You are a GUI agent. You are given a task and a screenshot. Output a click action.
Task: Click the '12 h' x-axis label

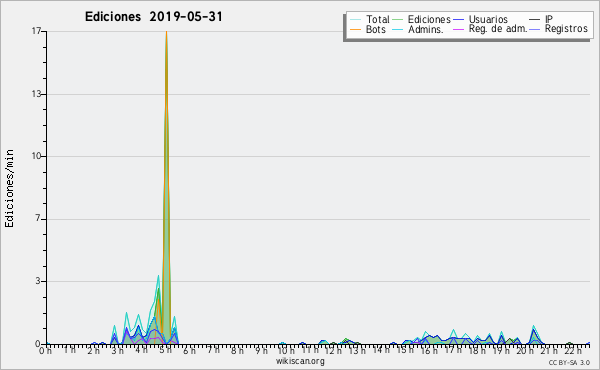(x=334, y=350)
